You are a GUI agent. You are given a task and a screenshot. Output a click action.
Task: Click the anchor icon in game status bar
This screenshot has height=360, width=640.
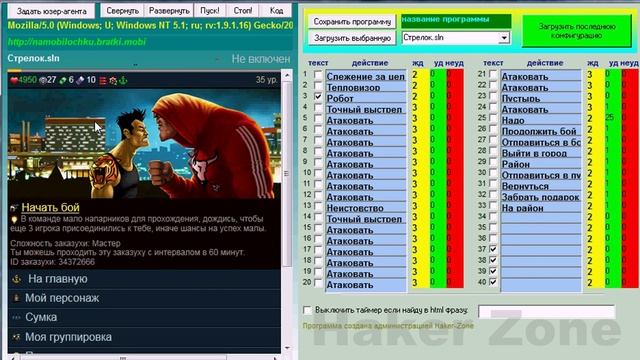pos(123,80)
